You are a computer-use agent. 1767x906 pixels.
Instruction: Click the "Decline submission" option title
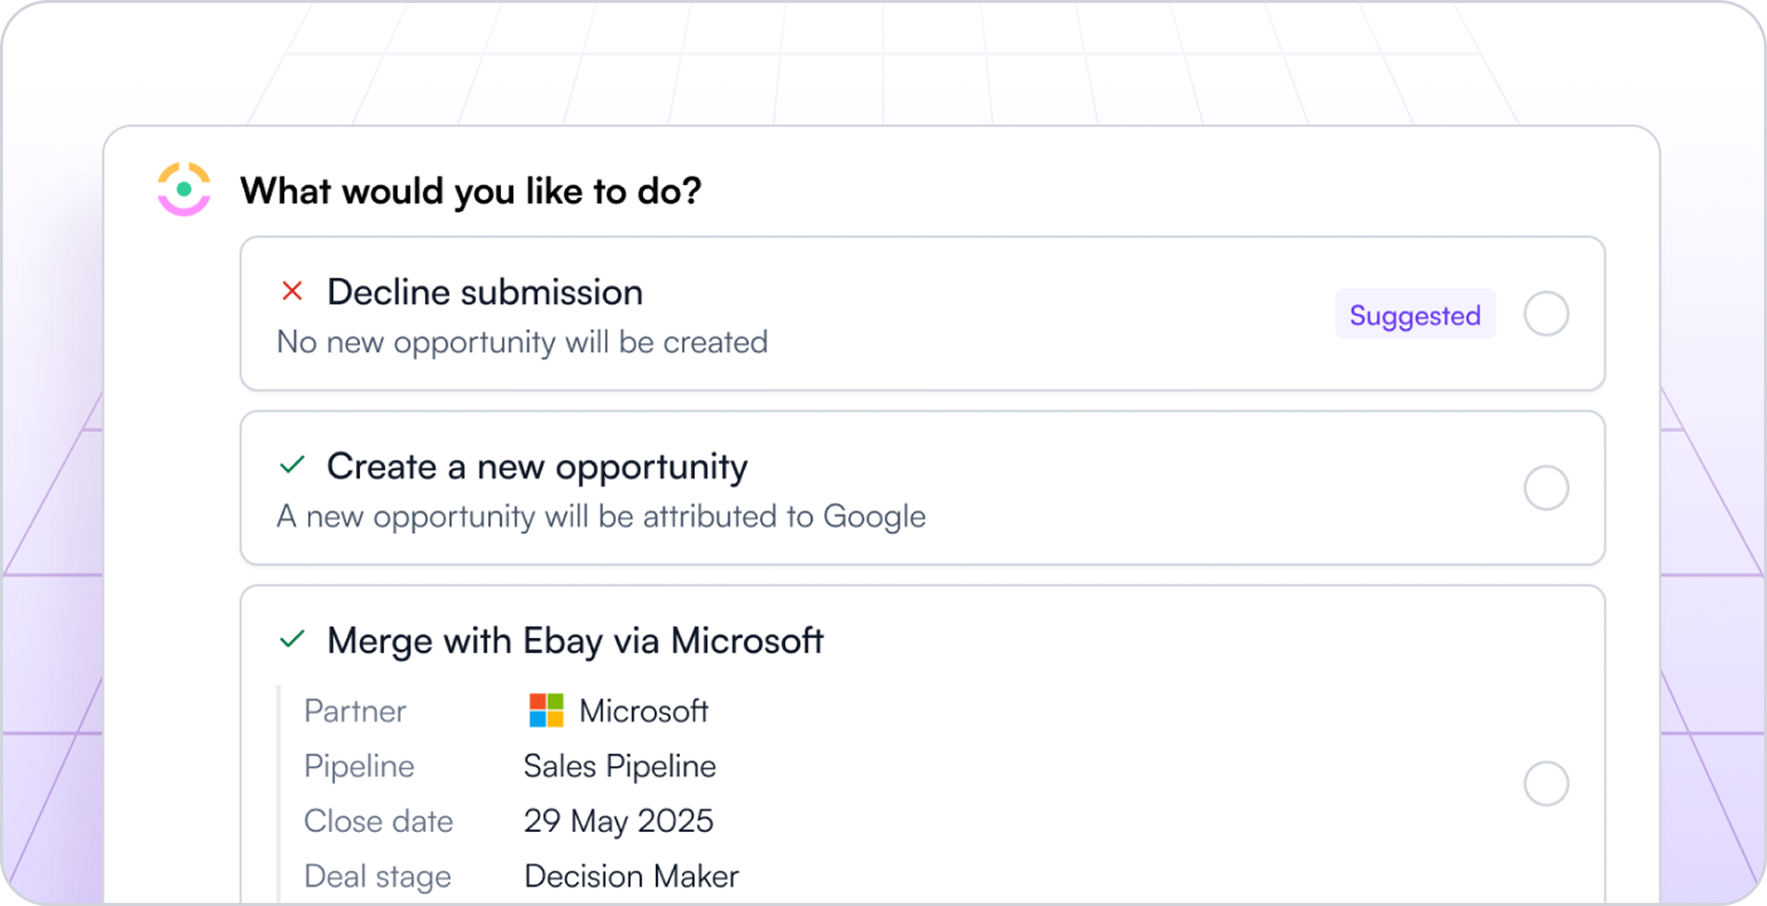(x=485, y=292)
